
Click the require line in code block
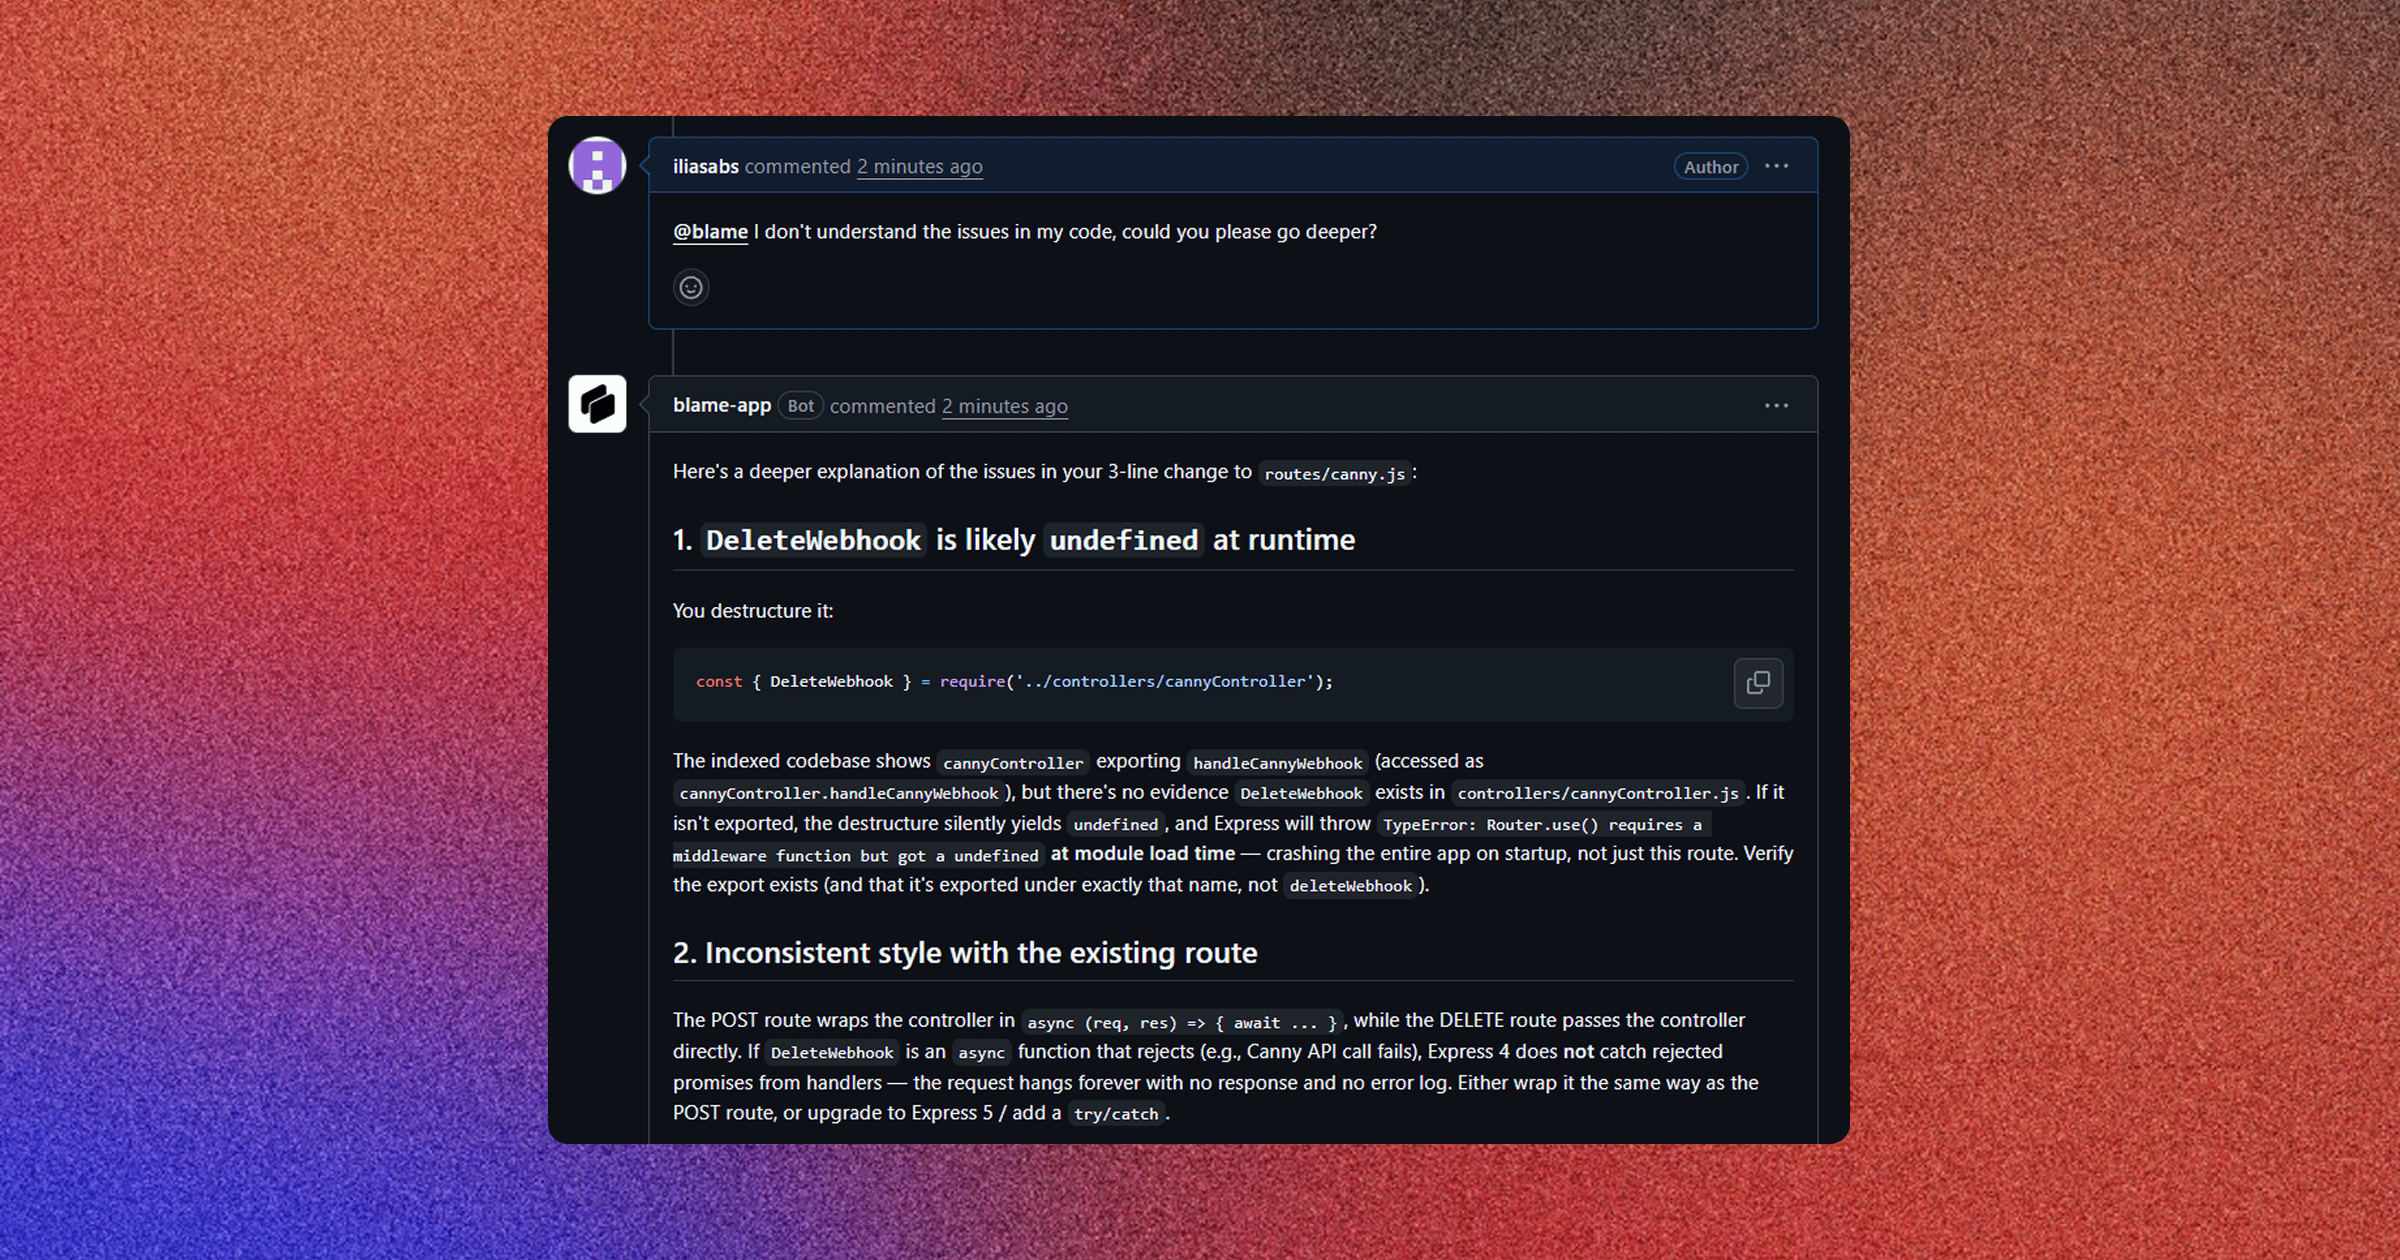tap(1014, 682)
